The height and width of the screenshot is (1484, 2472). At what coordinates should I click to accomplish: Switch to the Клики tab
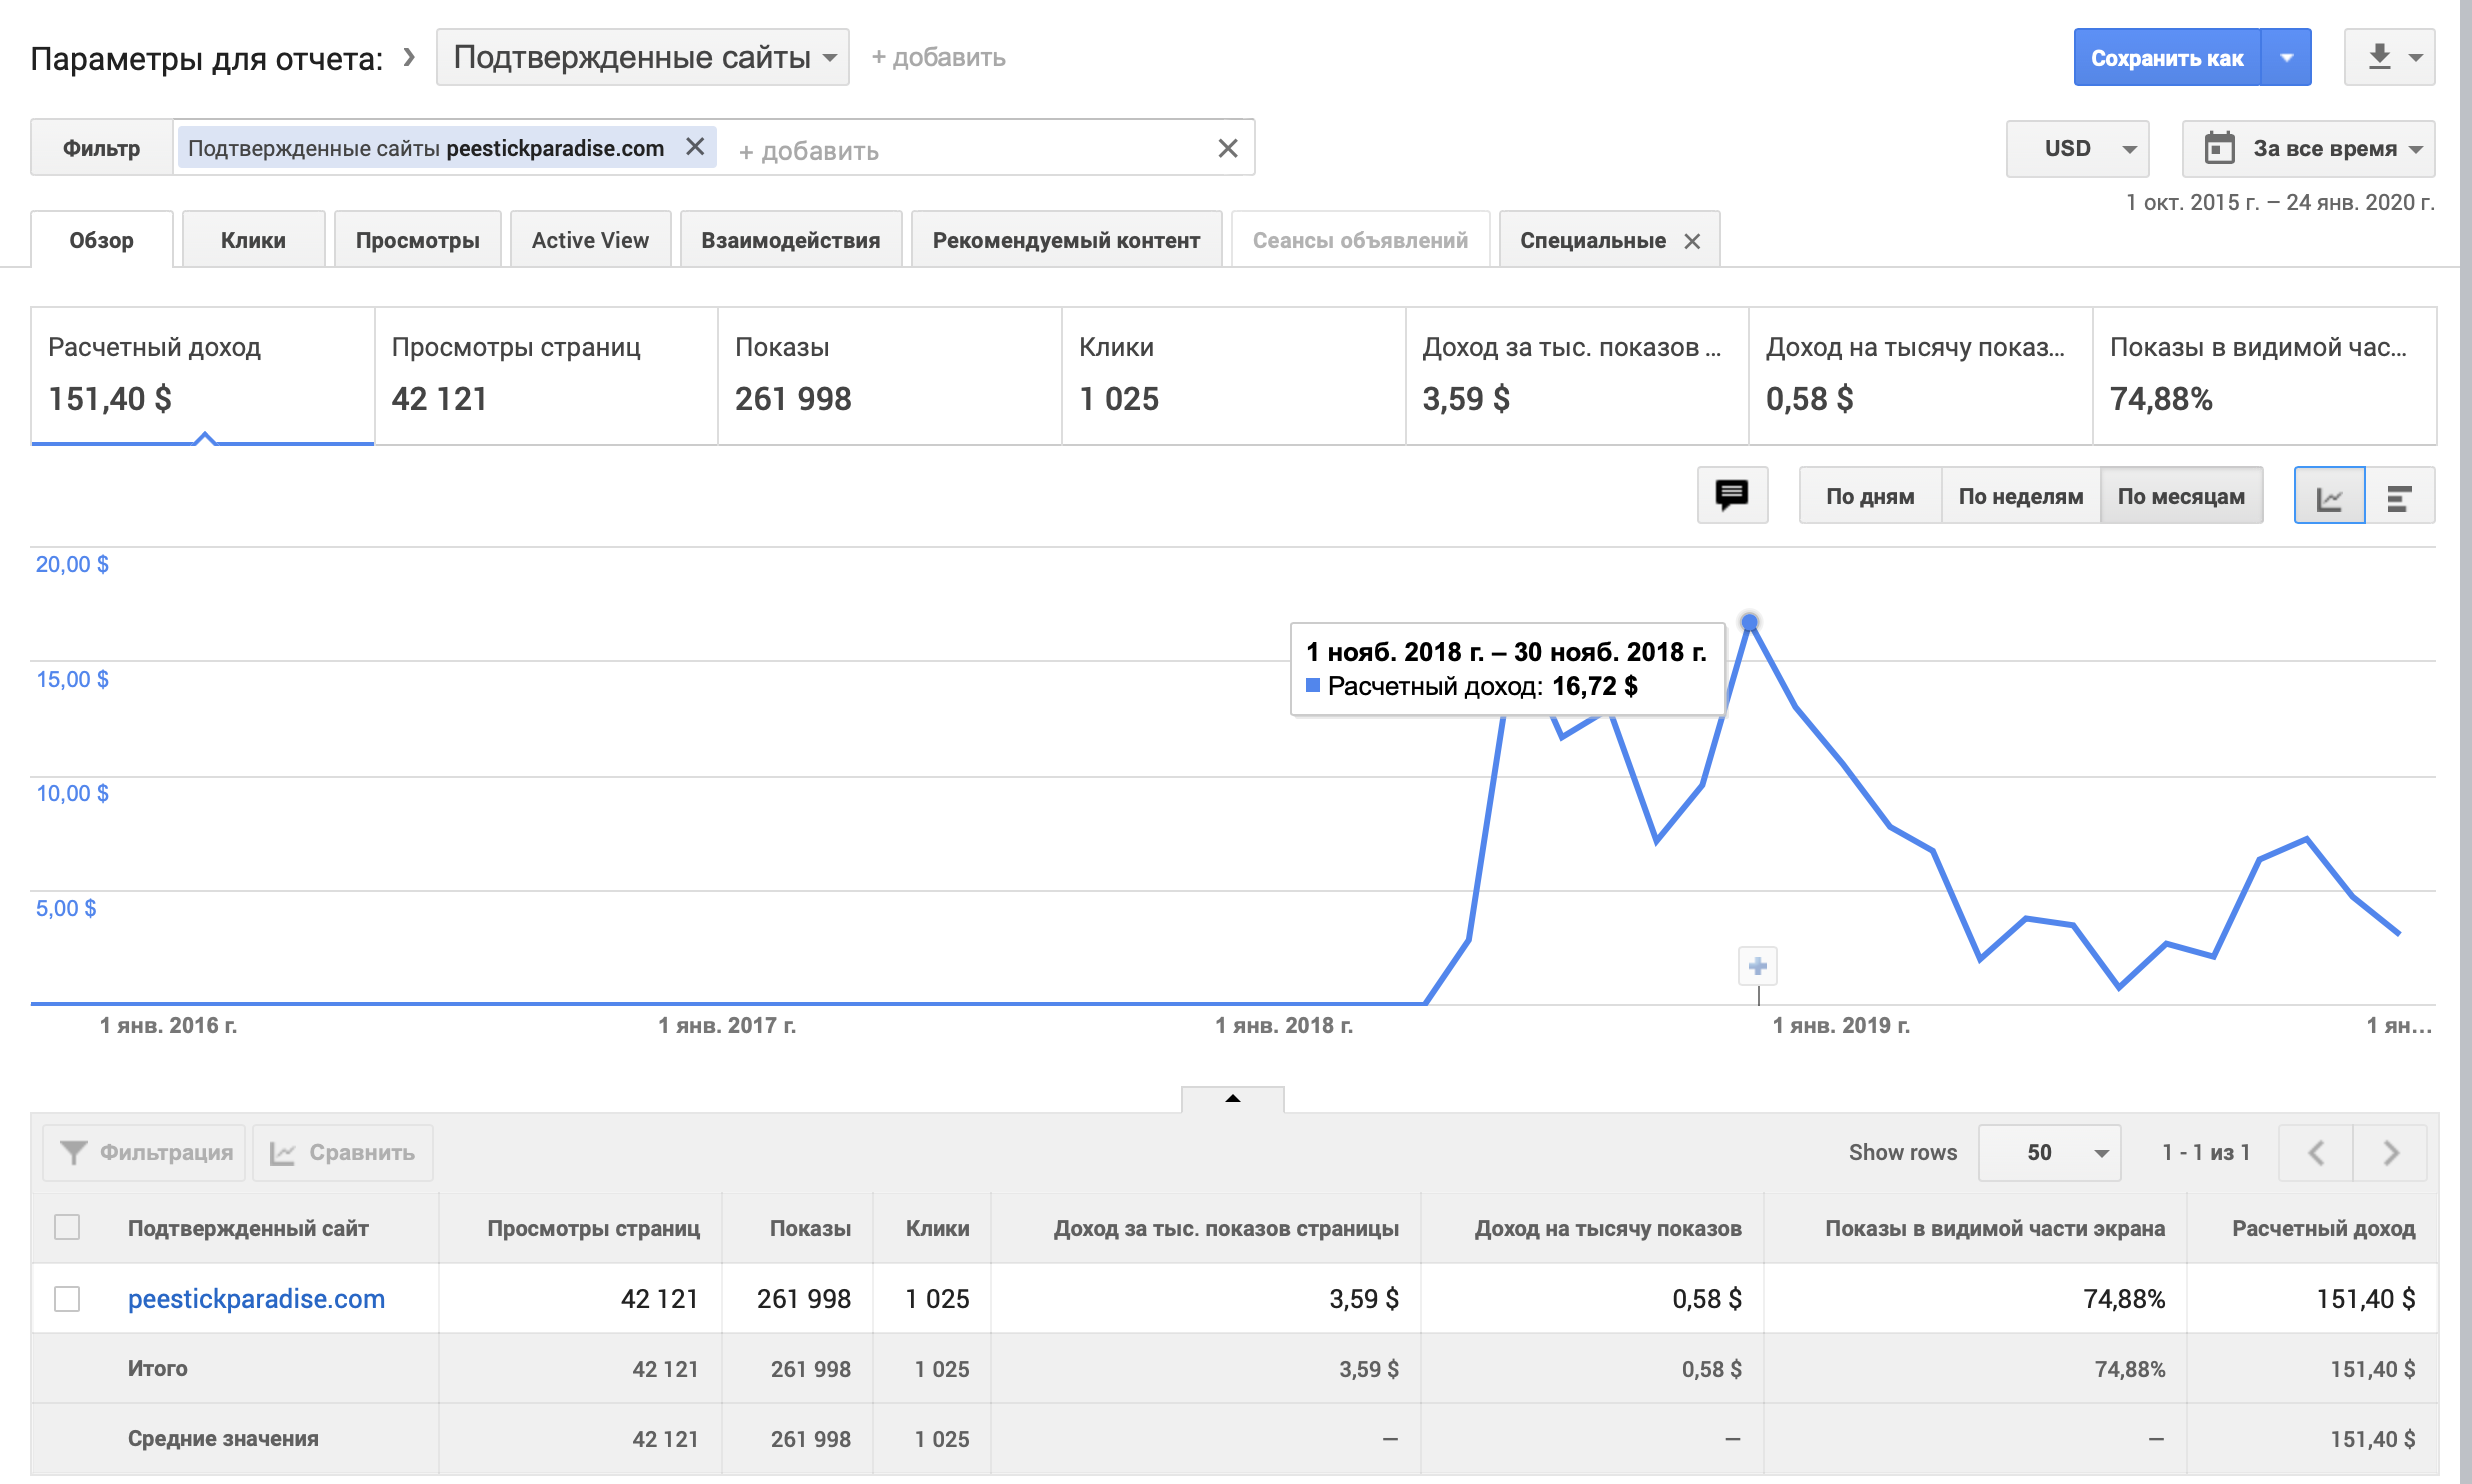pyautogui.click(x=253, y=240)
